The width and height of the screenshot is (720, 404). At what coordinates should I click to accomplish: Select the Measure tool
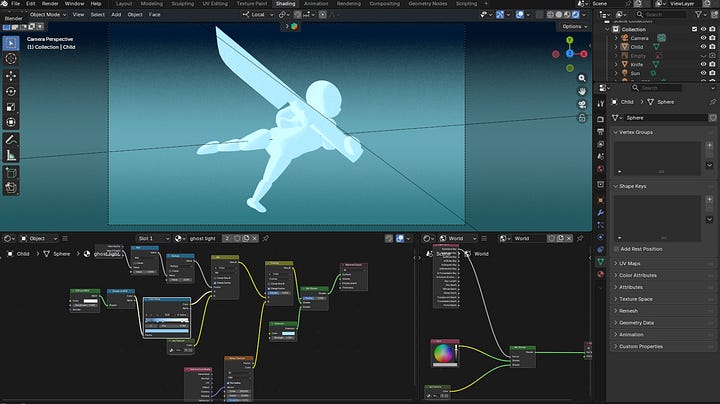coord(11,155)
